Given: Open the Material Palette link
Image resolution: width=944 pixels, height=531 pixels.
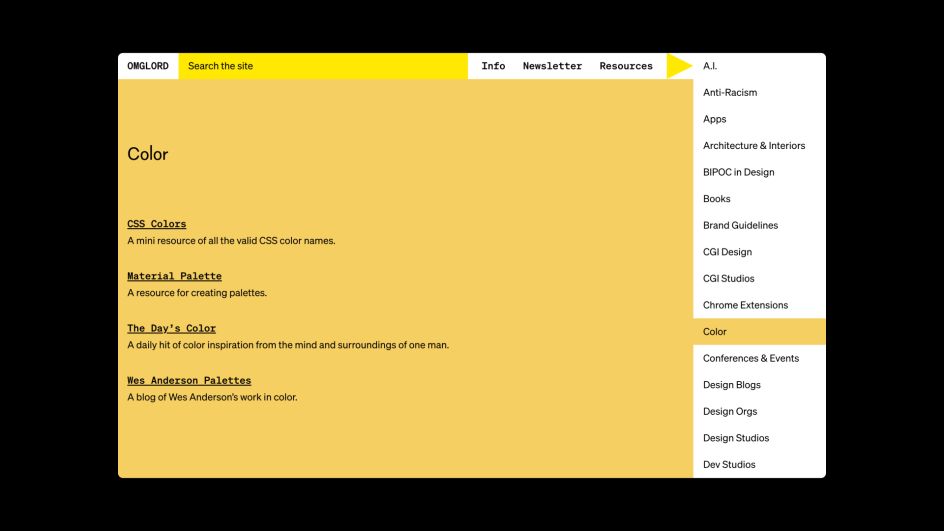Looking at the screenshot, I should (x=175, y=276).
